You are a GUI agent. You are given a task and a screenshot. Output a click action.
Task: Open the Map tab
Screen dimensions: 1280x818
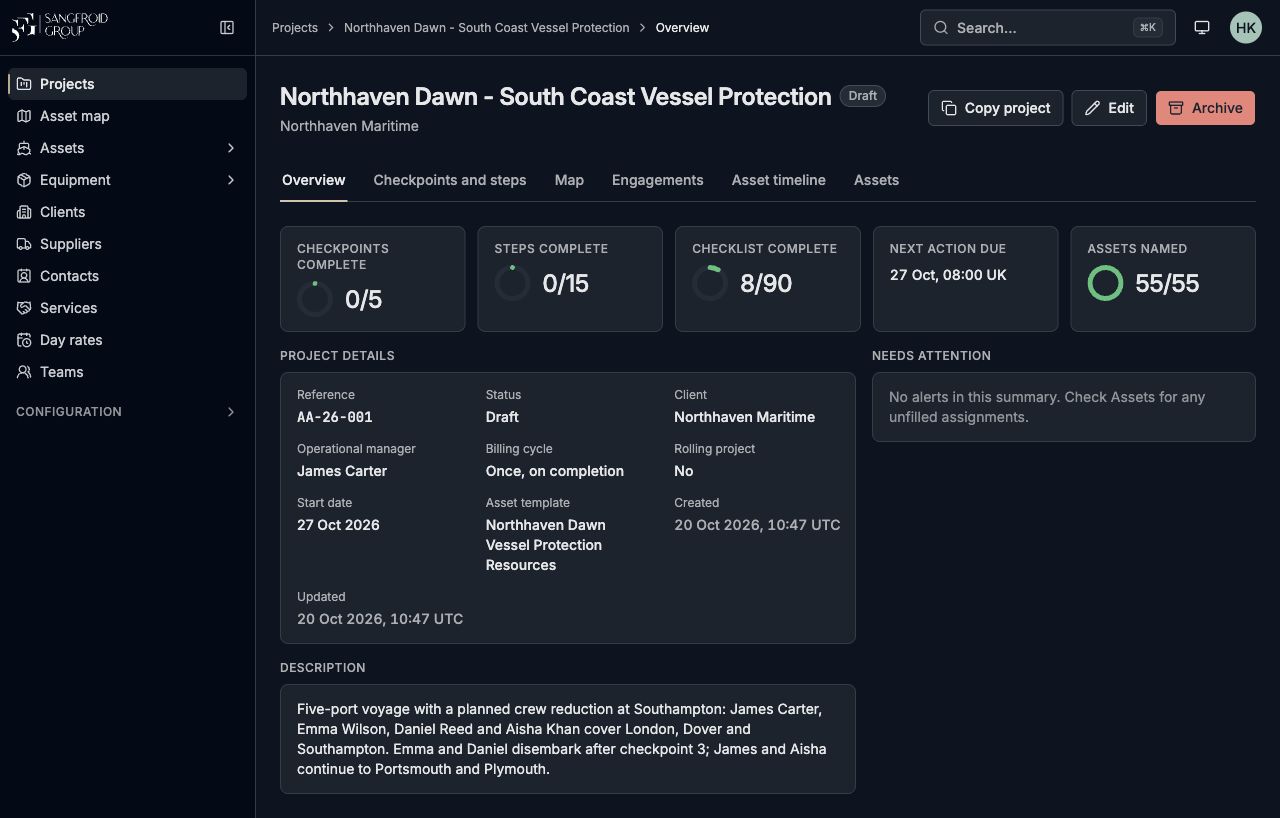point(569,180)
